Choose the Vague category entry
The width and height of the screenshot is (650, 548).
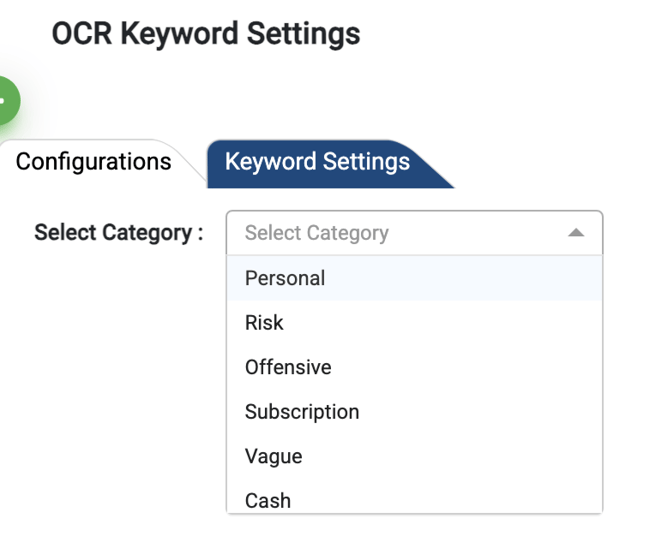tap(273, 456)
